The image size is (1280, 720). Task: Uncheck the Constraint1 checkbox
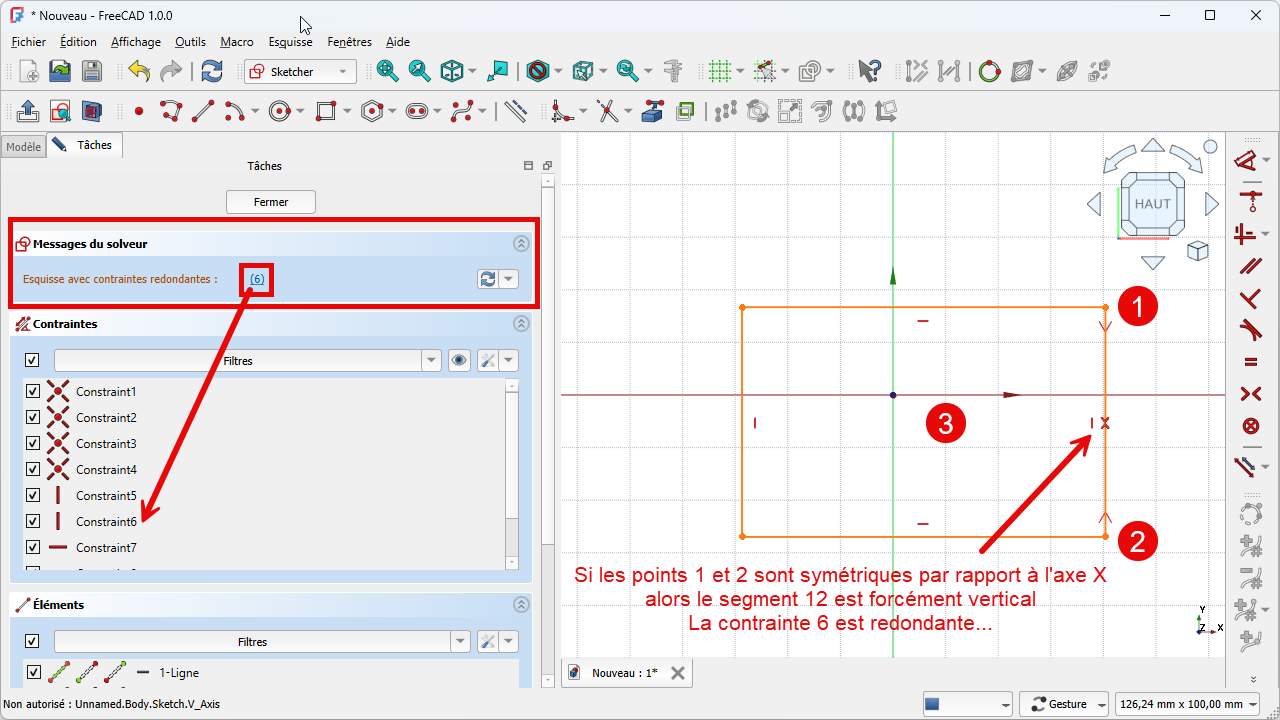(x=32, y=391)
